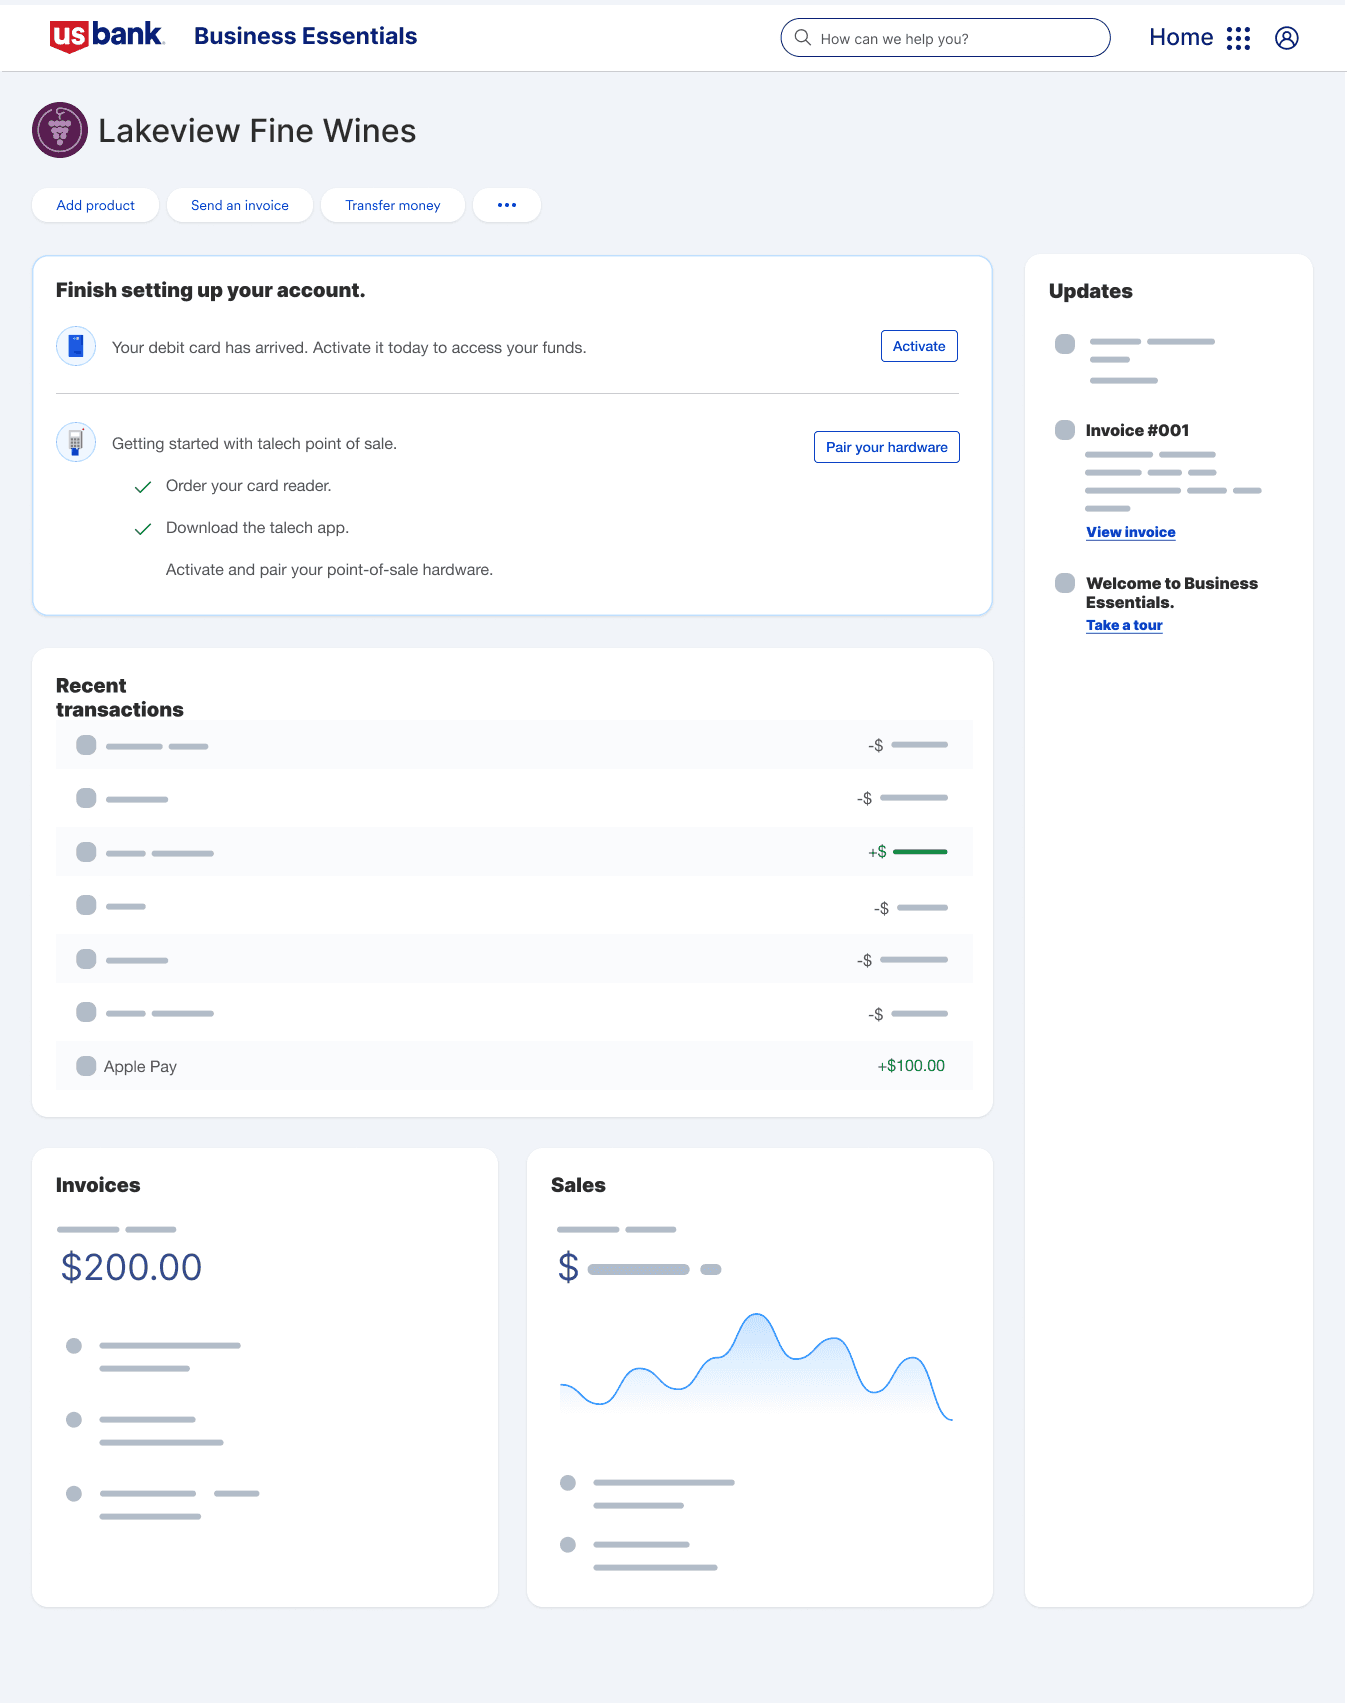Click the talech card reader icon
Screen dimensions: 1347x1703
(x=76, y=442)
